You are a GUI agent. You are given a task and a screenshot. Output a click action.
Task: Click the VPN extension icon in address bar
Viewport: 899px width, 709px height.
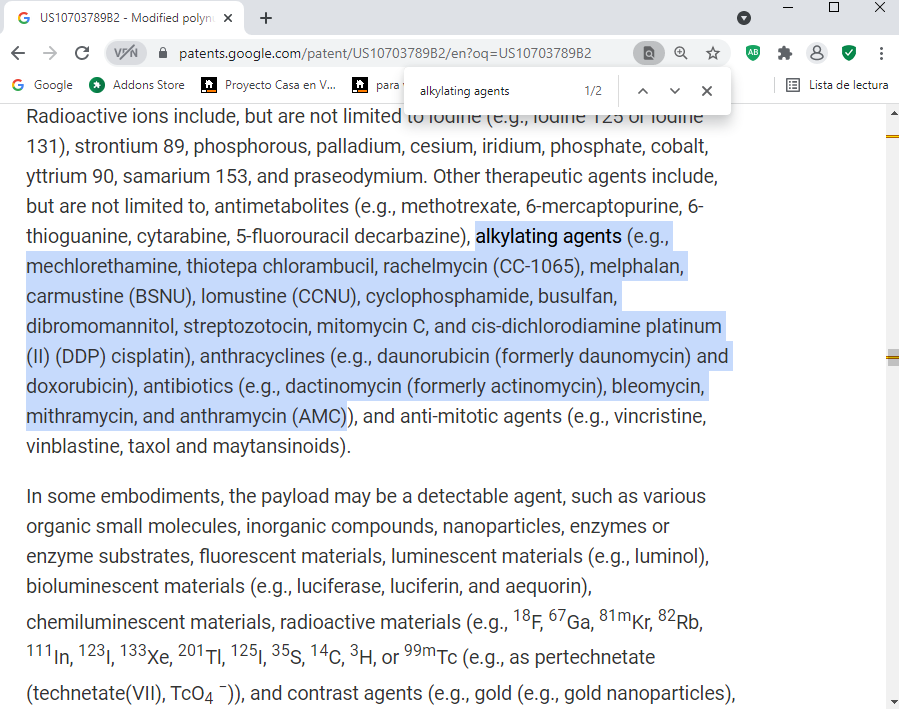pyautogui.click(x=125, y=53)
